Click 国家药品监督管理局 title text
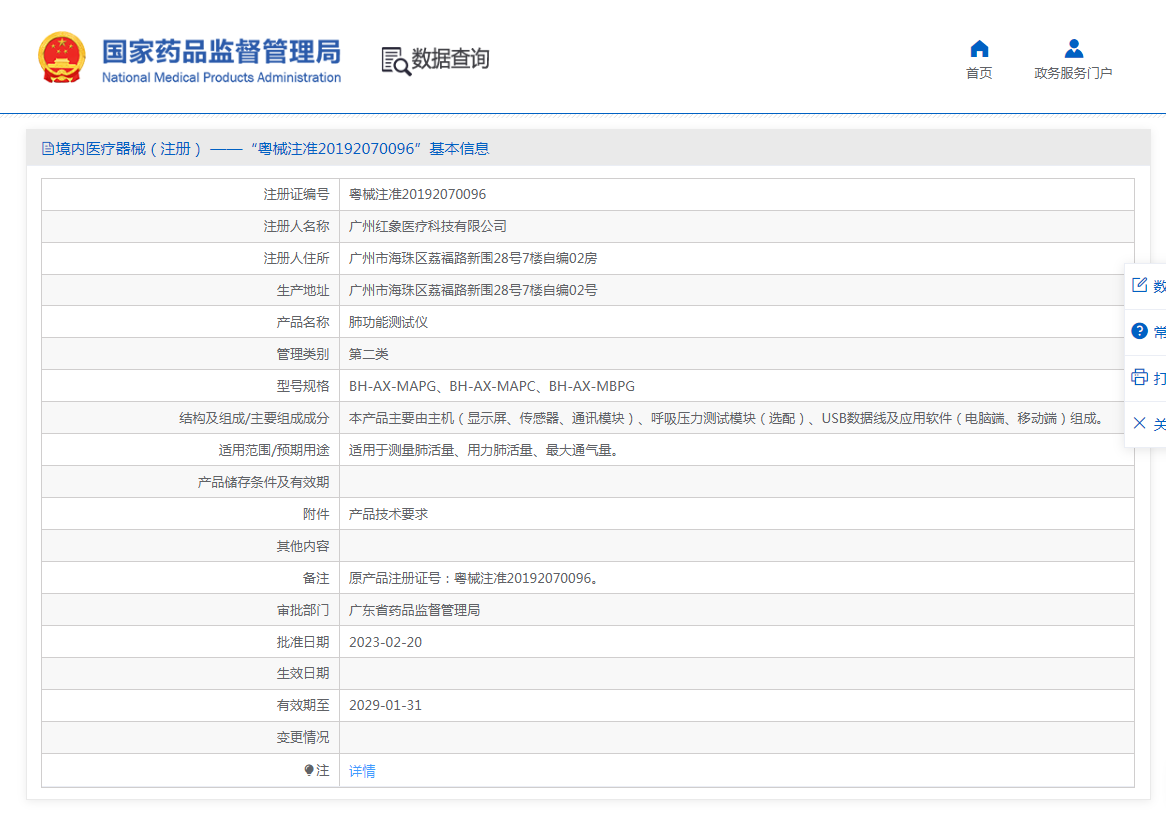1166x822 pixels. [222, 51]
